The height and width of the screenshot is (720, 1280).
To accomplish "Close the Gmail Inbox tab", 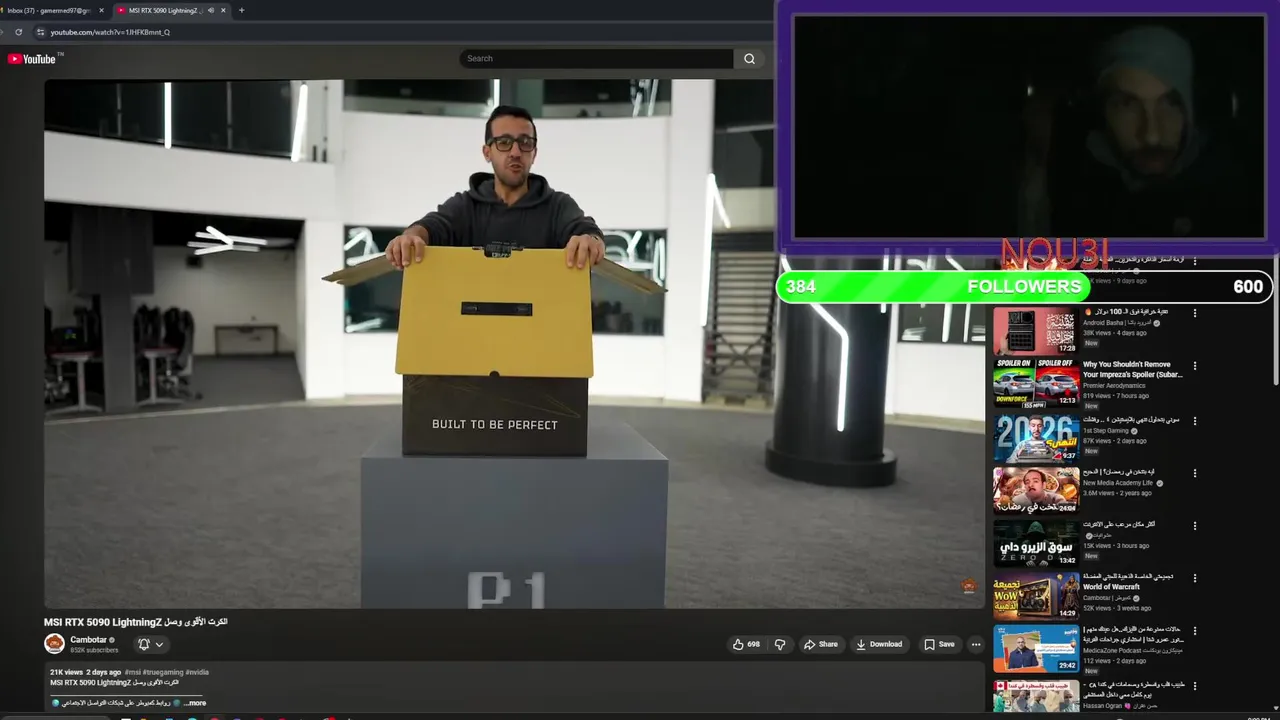I will tap(101, 10).
